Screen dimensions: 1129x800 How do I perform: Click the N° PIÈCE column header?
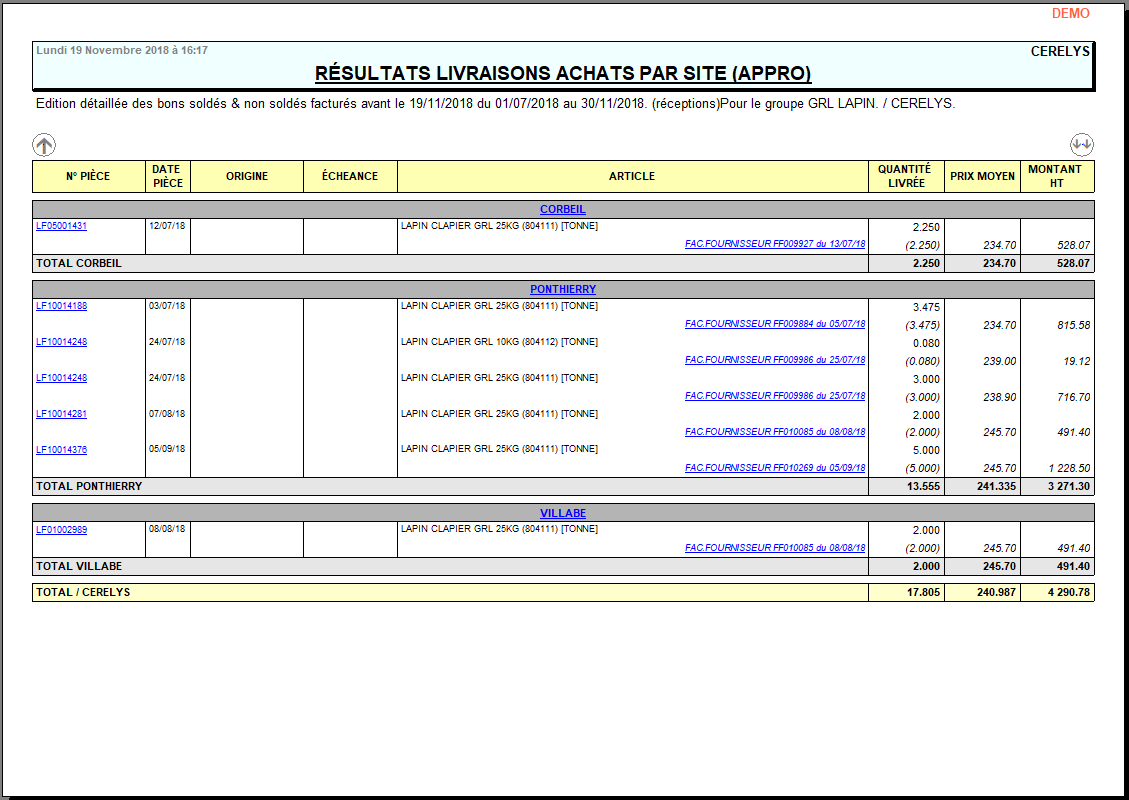88,176
